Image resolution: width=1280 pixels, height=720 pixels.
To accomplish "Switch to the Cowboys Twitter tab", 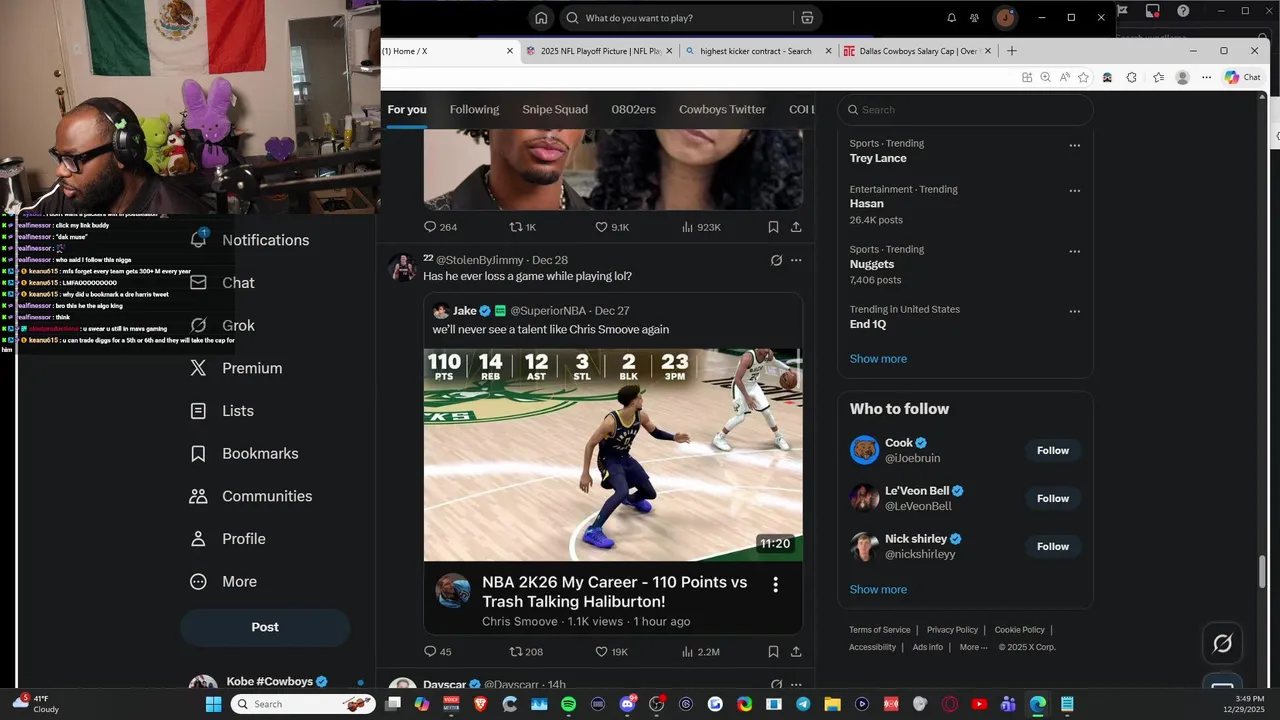I will point(722,109).
